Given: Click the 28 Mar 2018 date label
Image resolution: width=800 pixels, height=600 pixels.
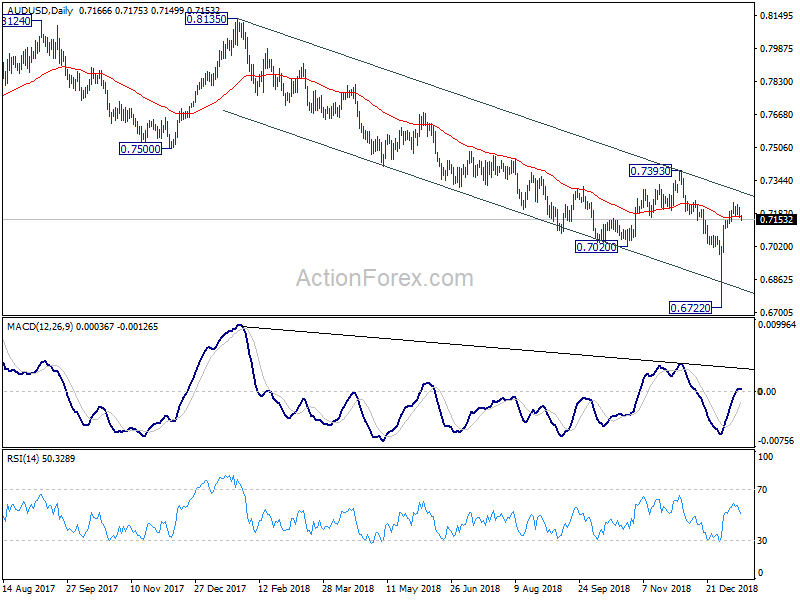Looking at the screenshot, I should tap(348, 588).
